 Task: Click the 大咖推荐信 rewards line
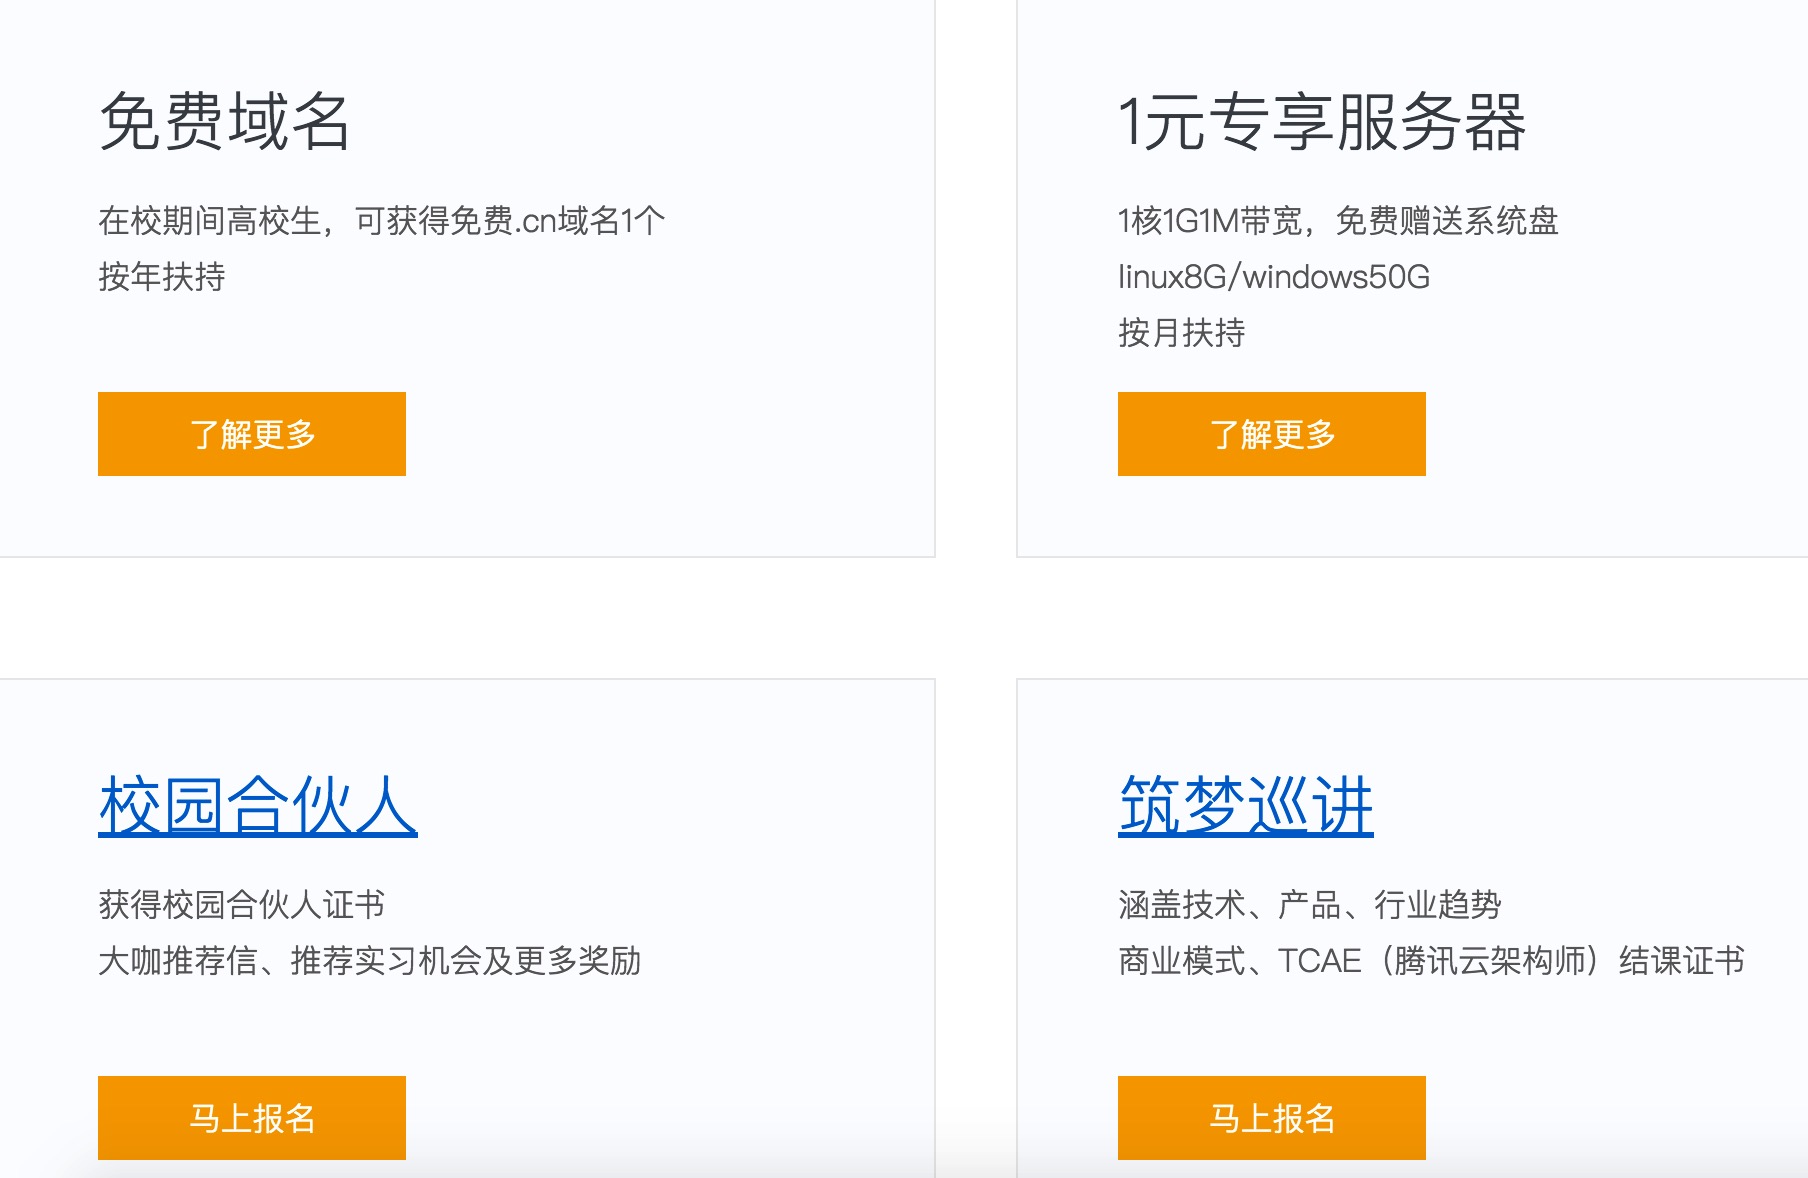[x=369, y=960]
